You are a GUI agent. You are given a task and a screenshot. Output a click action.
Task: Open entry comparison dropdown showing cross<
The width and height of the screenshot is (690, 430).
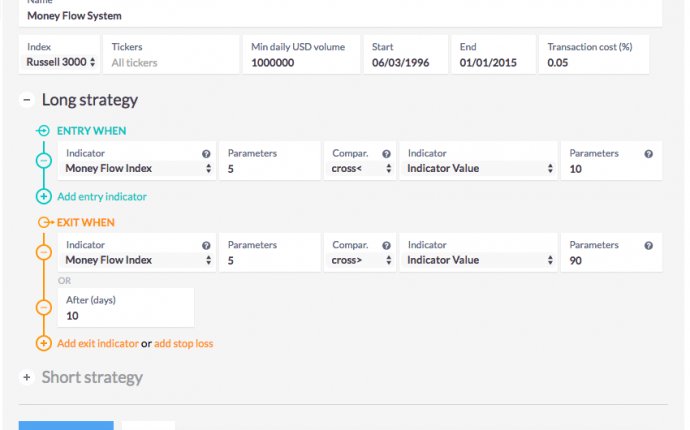pos(360,169)
